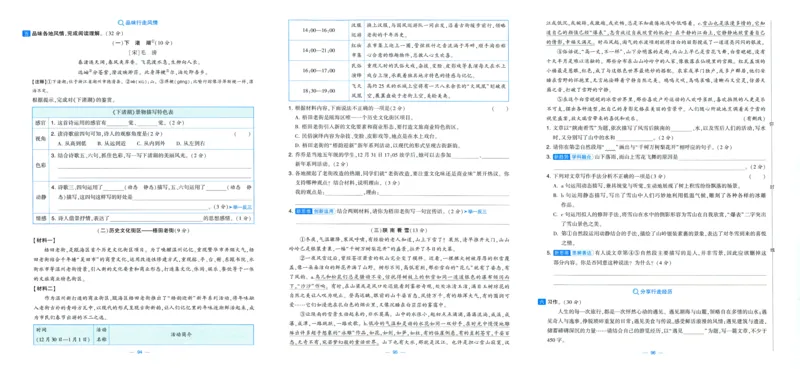Click the 时间 header cell of the schedule table
The height and width of the screenshot is (369, 800).
pyautogui.click(x=63, y=334)
